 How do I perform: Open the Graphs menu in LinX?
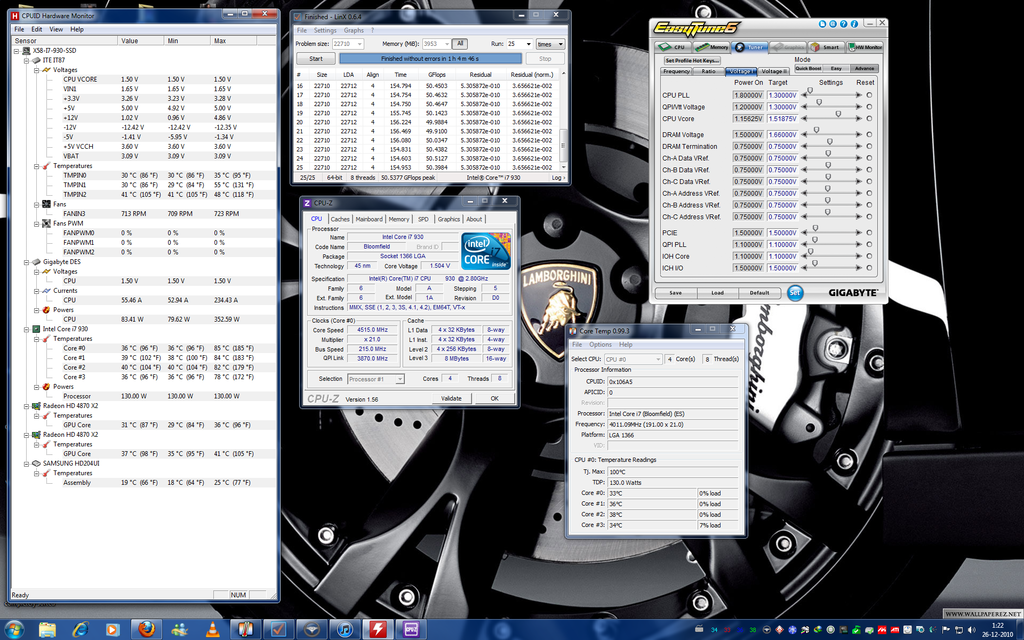(x=354, y=30)
